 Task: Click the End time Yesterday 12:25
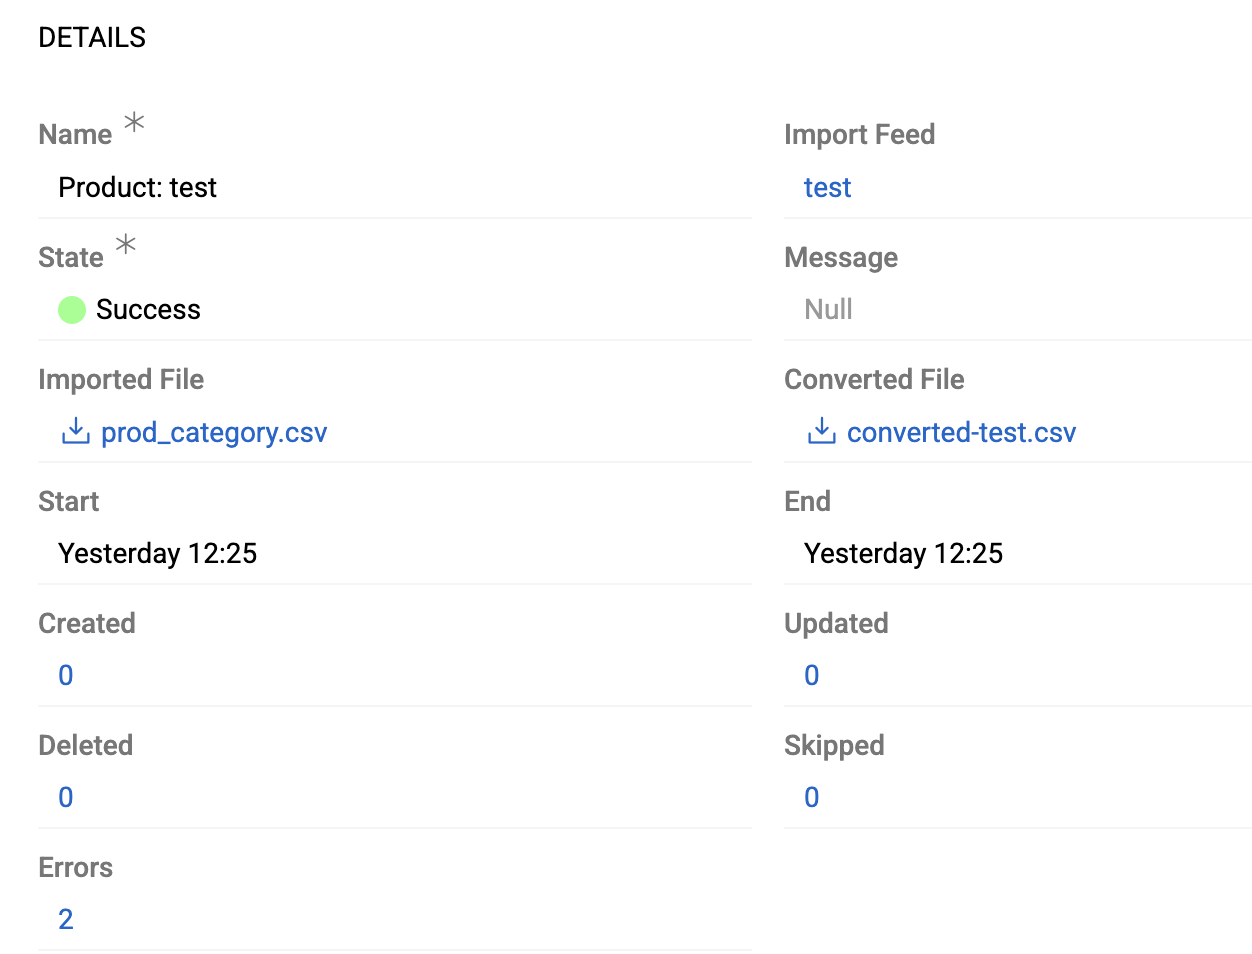[x=903, y=553]
